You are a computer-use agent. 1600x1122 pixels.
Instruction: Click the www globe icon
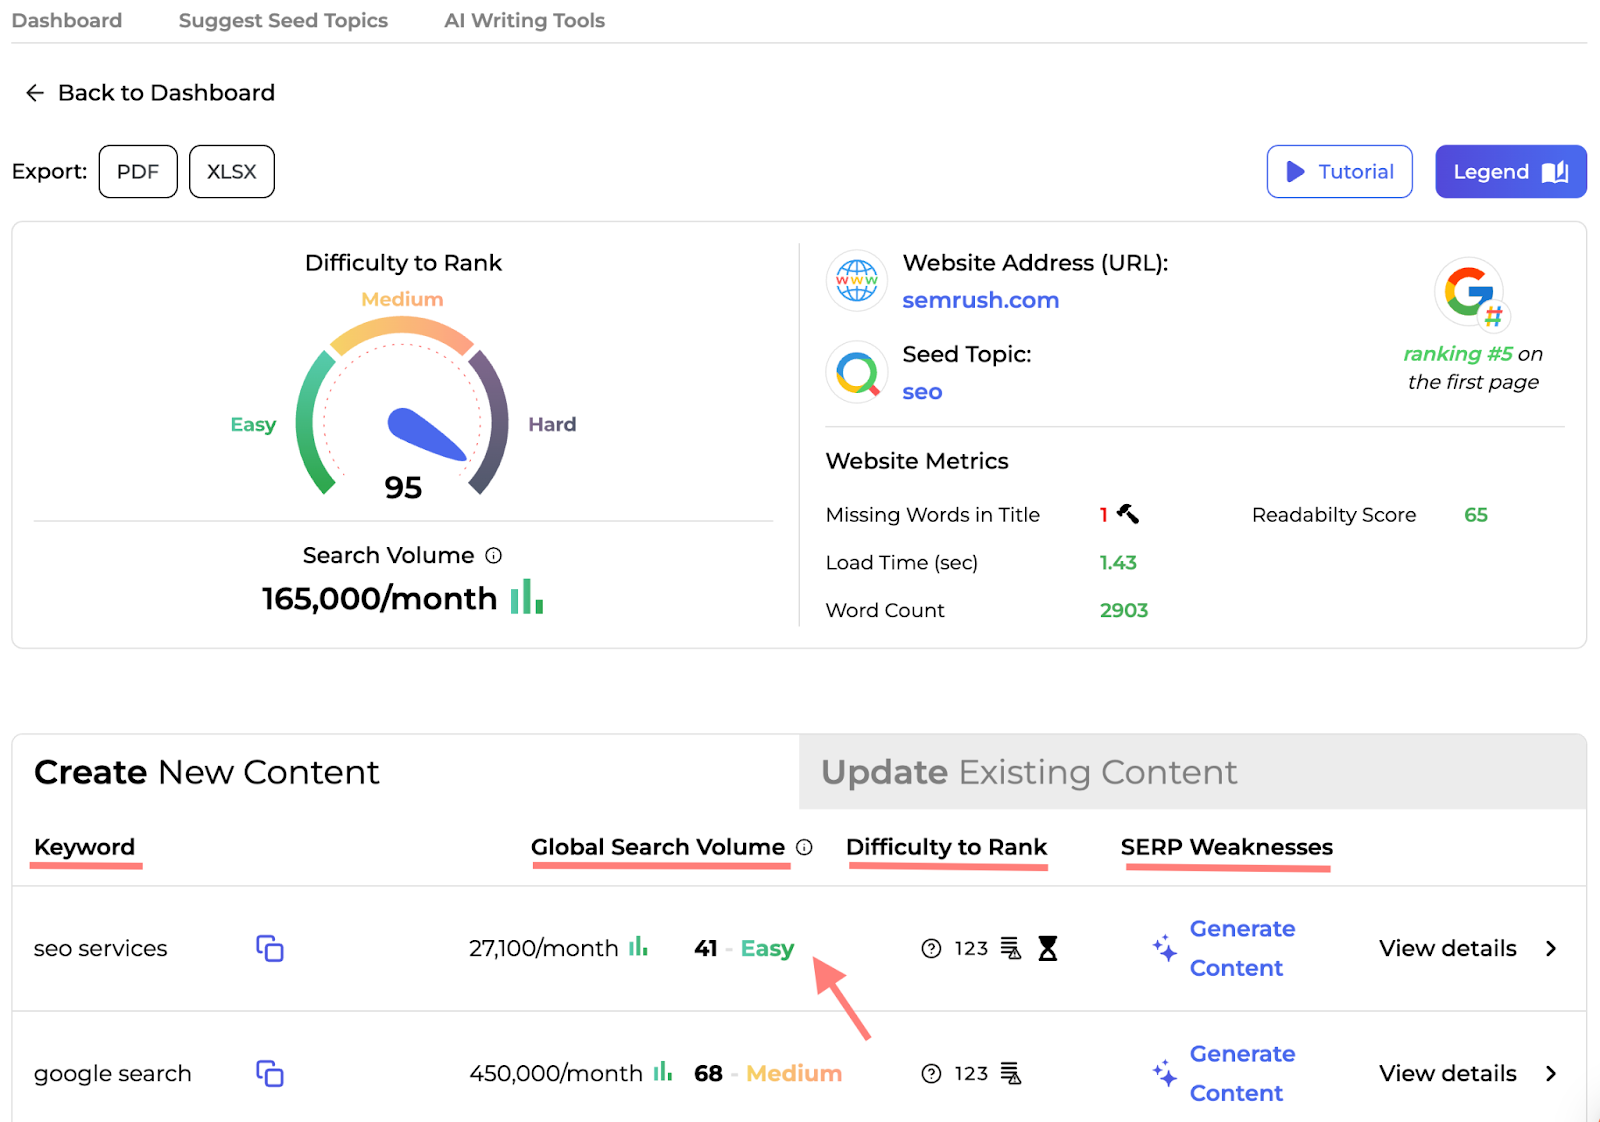point(857,280)
